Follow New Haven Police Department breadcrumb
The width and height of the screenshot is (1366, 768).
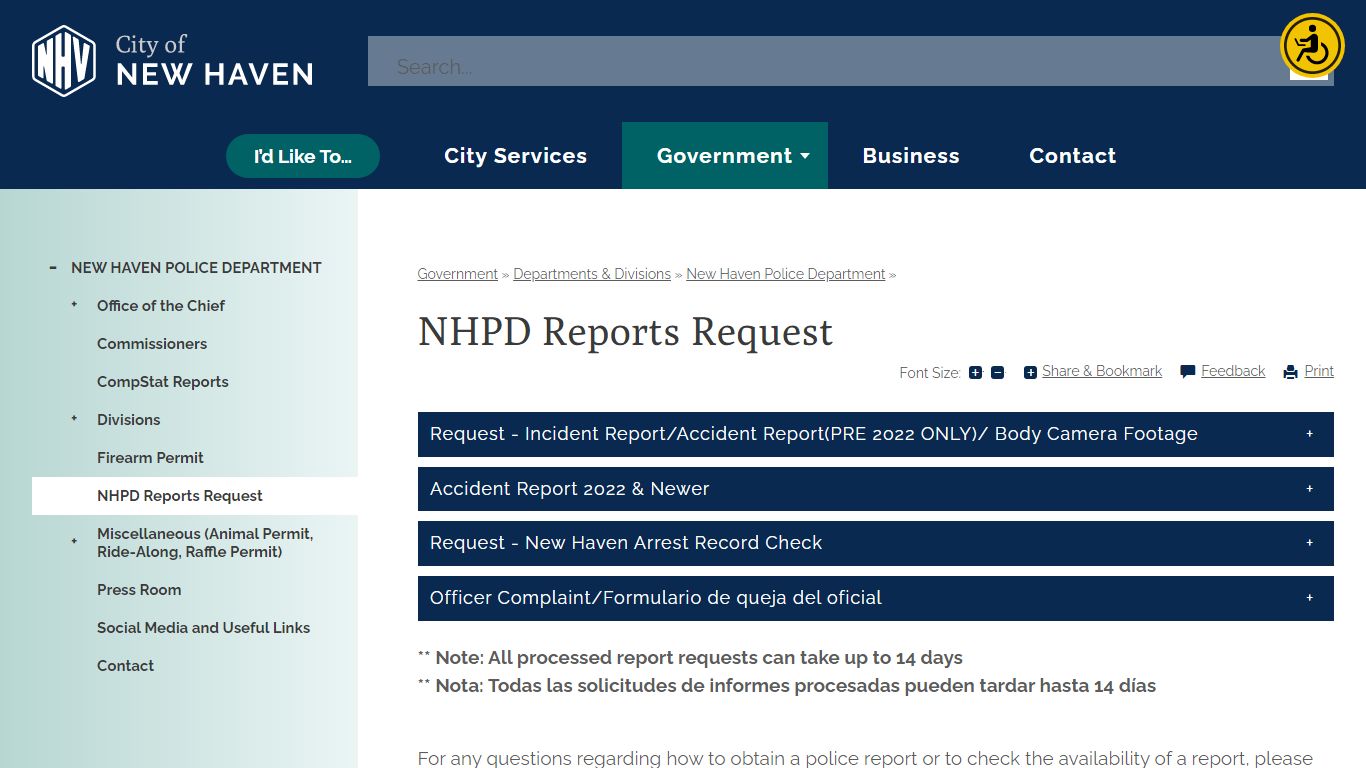(786, 274)
